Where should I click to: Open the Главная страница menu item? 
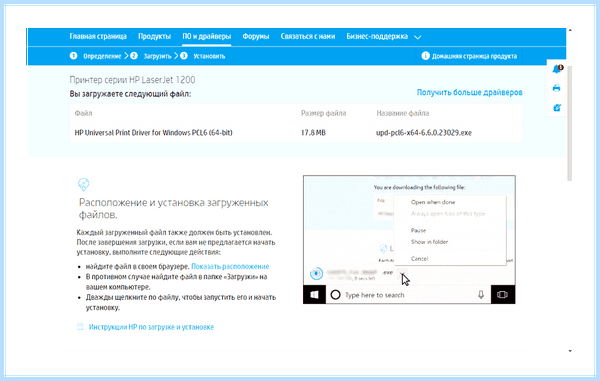(x=98, y=36)
